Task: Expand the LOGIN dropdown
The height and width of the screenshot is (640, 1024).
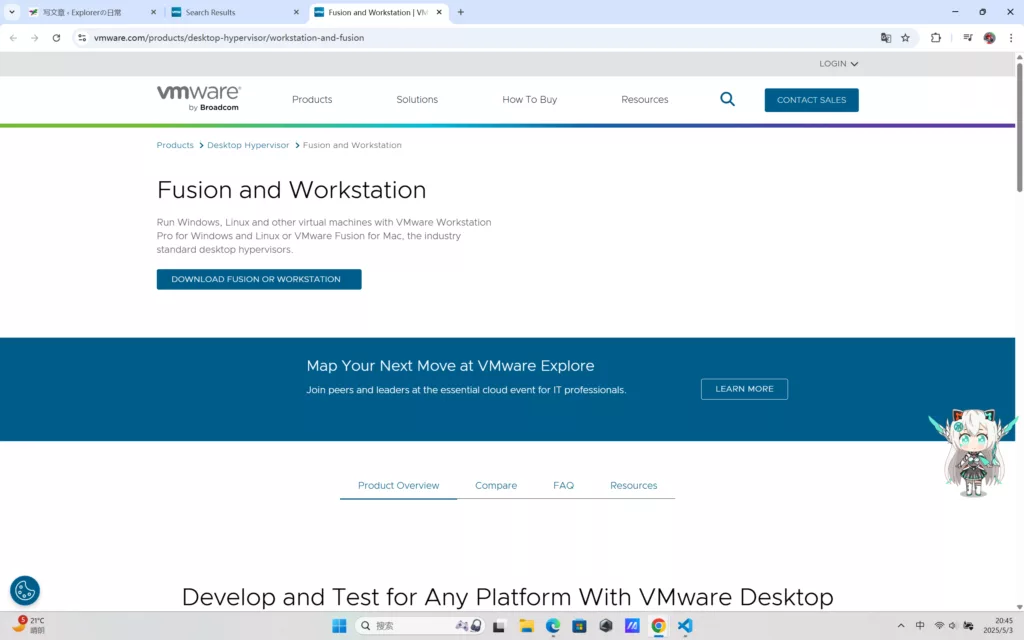Action: coord(838,64)
